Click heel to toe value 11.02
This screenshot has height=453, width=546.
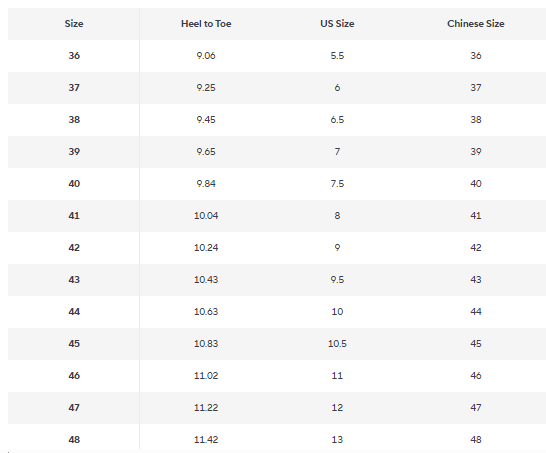point(206,376)
